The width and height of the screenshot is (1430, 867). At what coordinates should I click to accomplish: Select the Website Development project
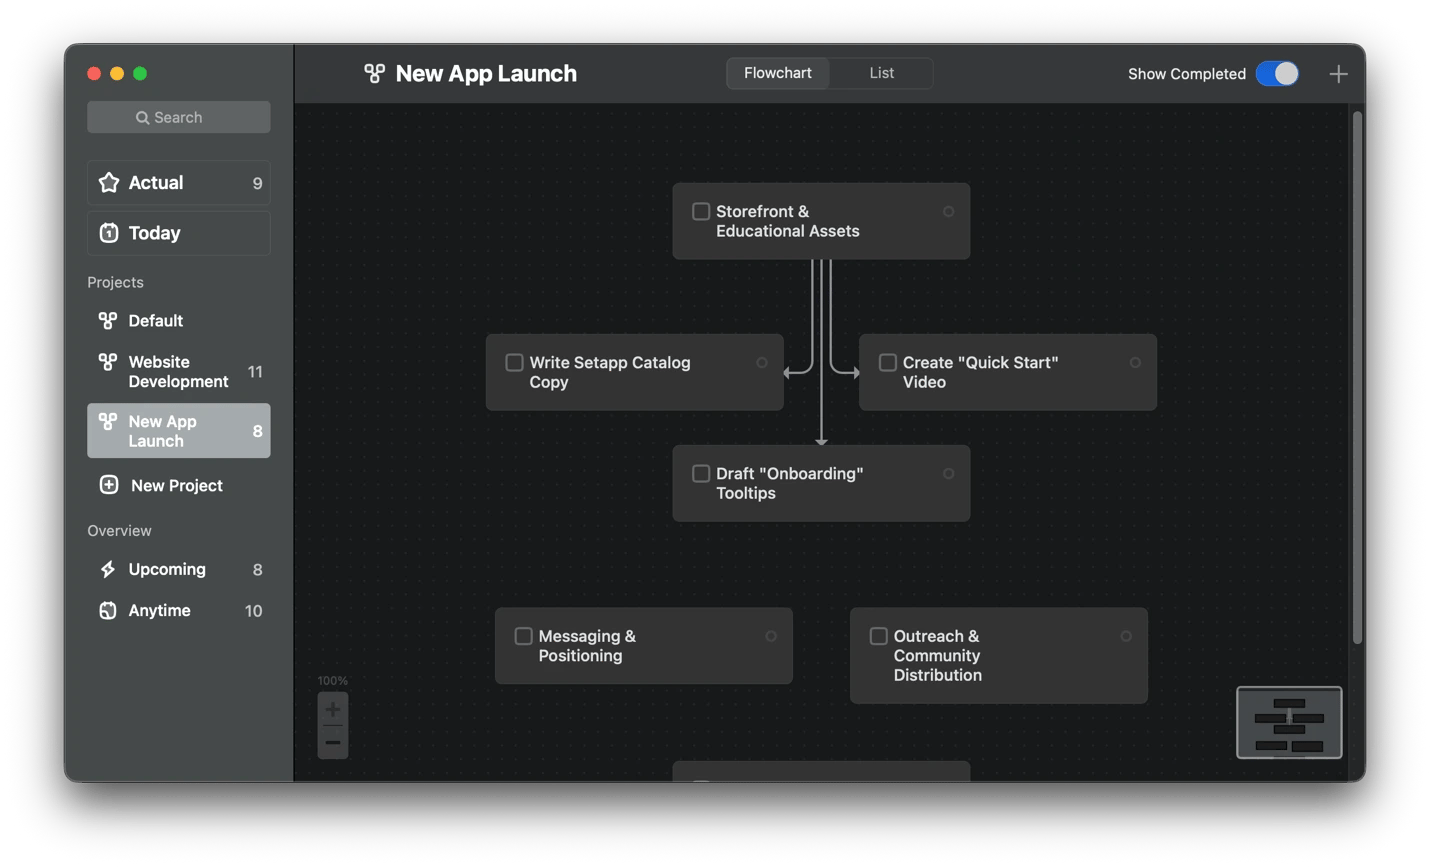click(179, 371)
